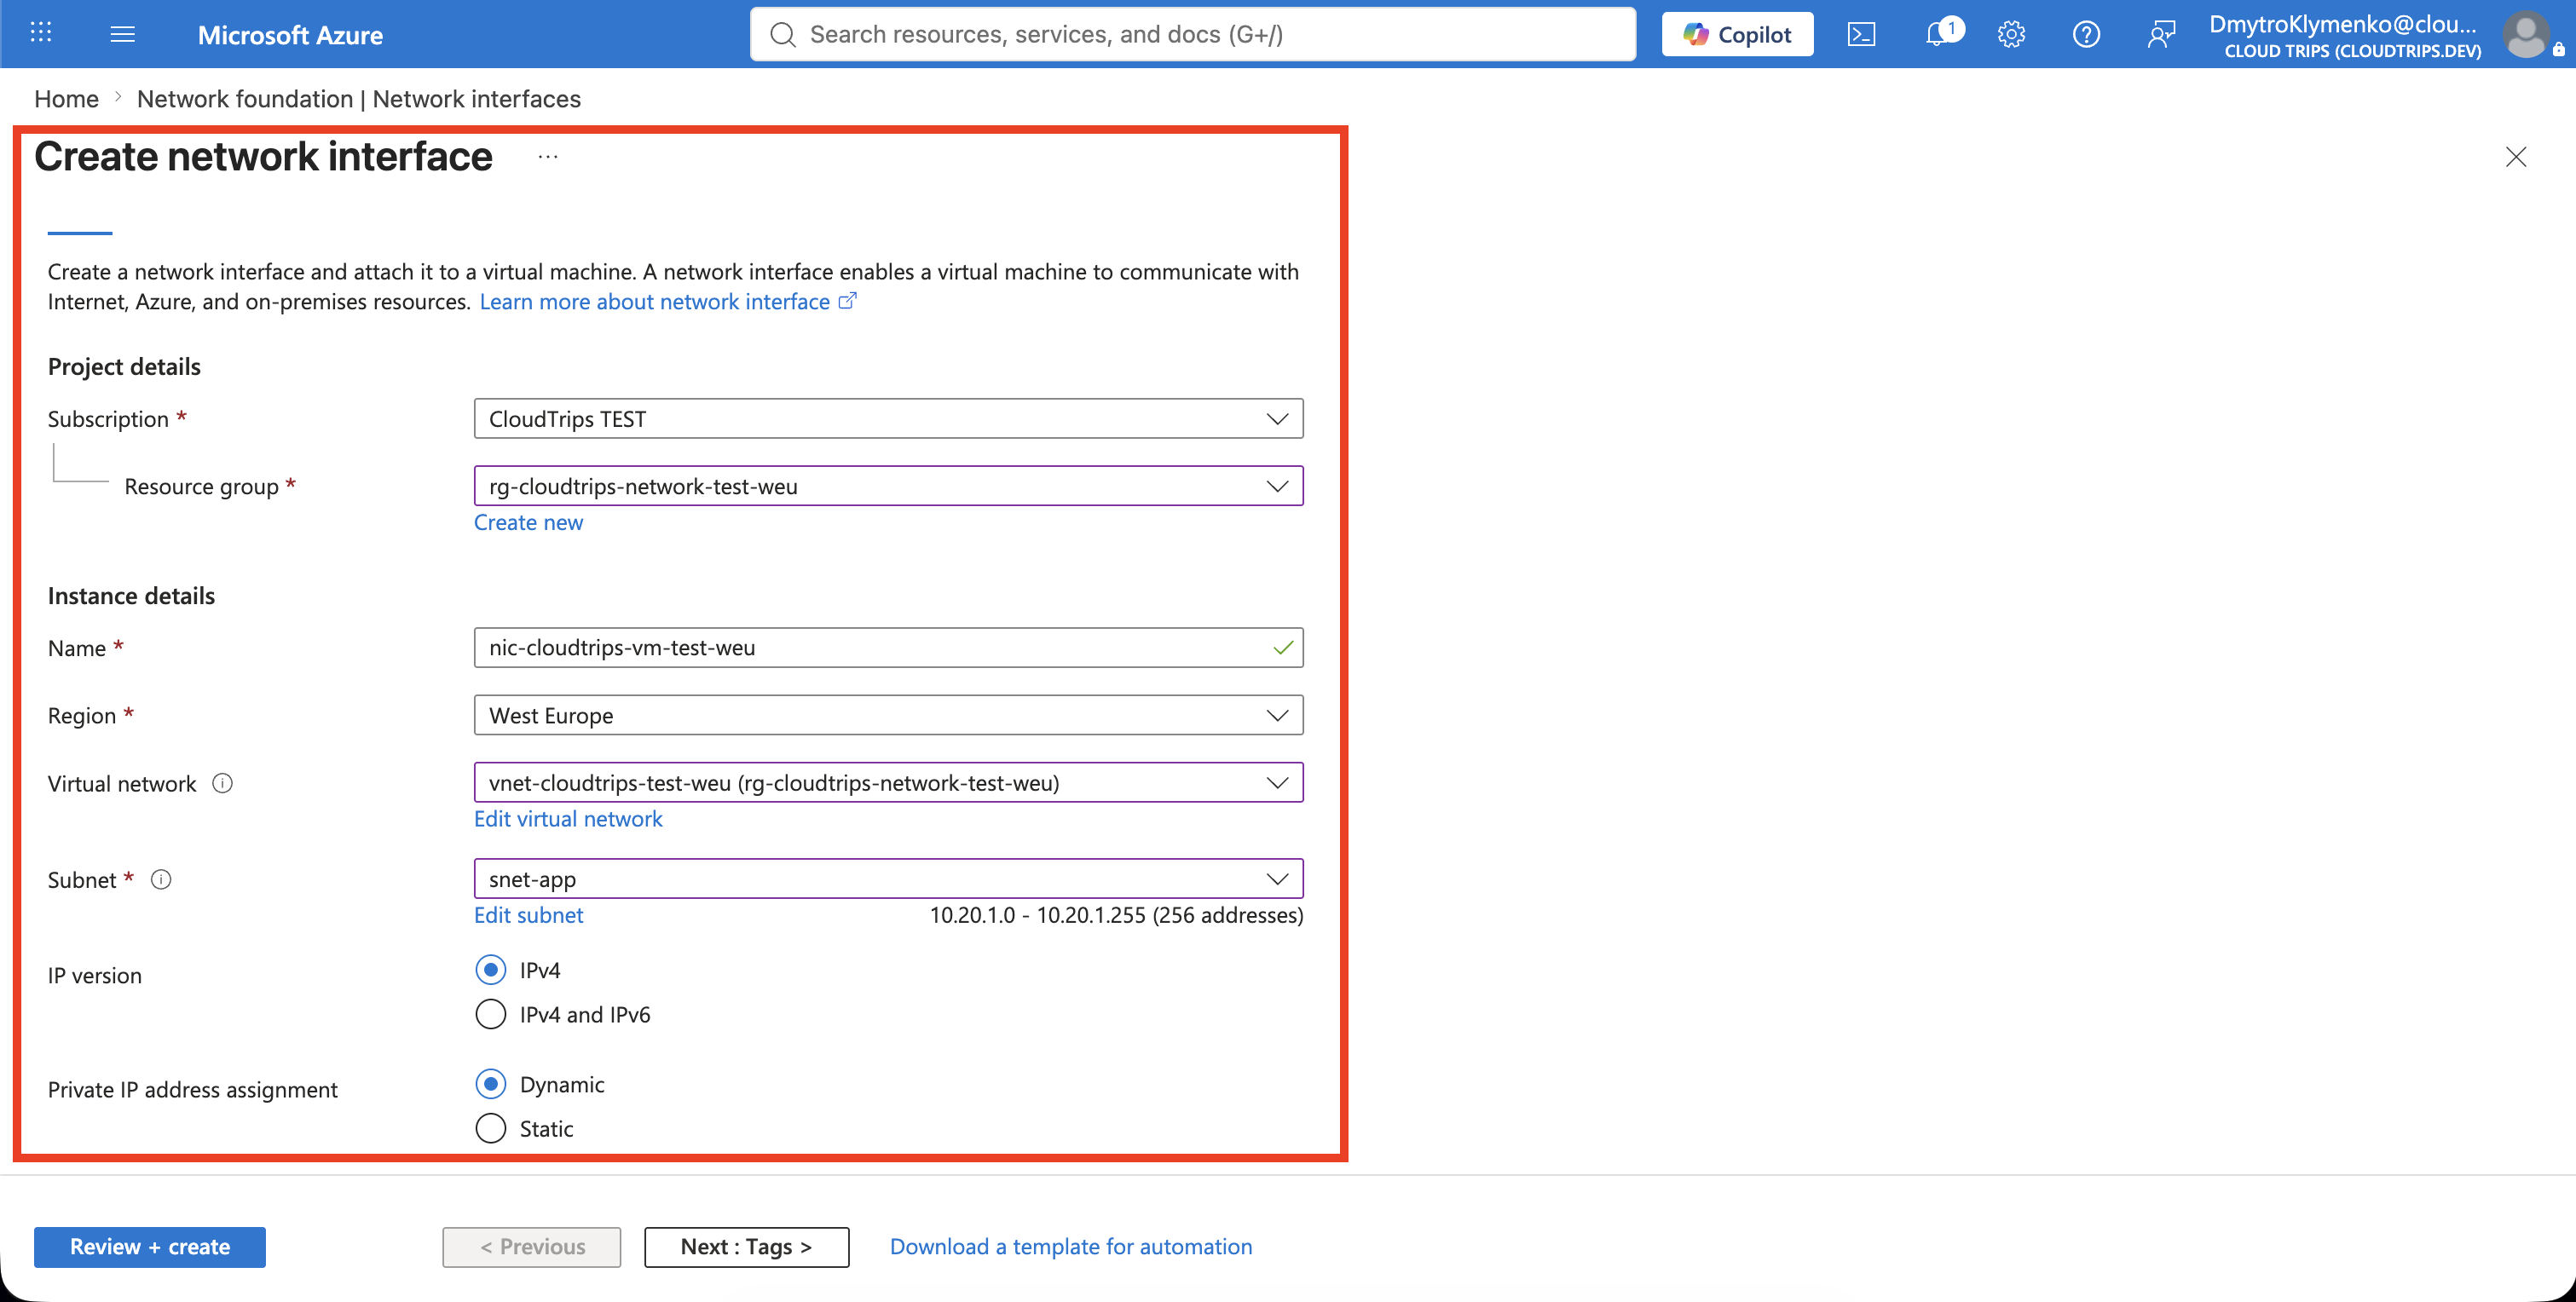Viewport: 2576px width, 1302px height.
Task: Open Network foundation | Network interfaces breadcrumb
Action: [x=358, y=99]
